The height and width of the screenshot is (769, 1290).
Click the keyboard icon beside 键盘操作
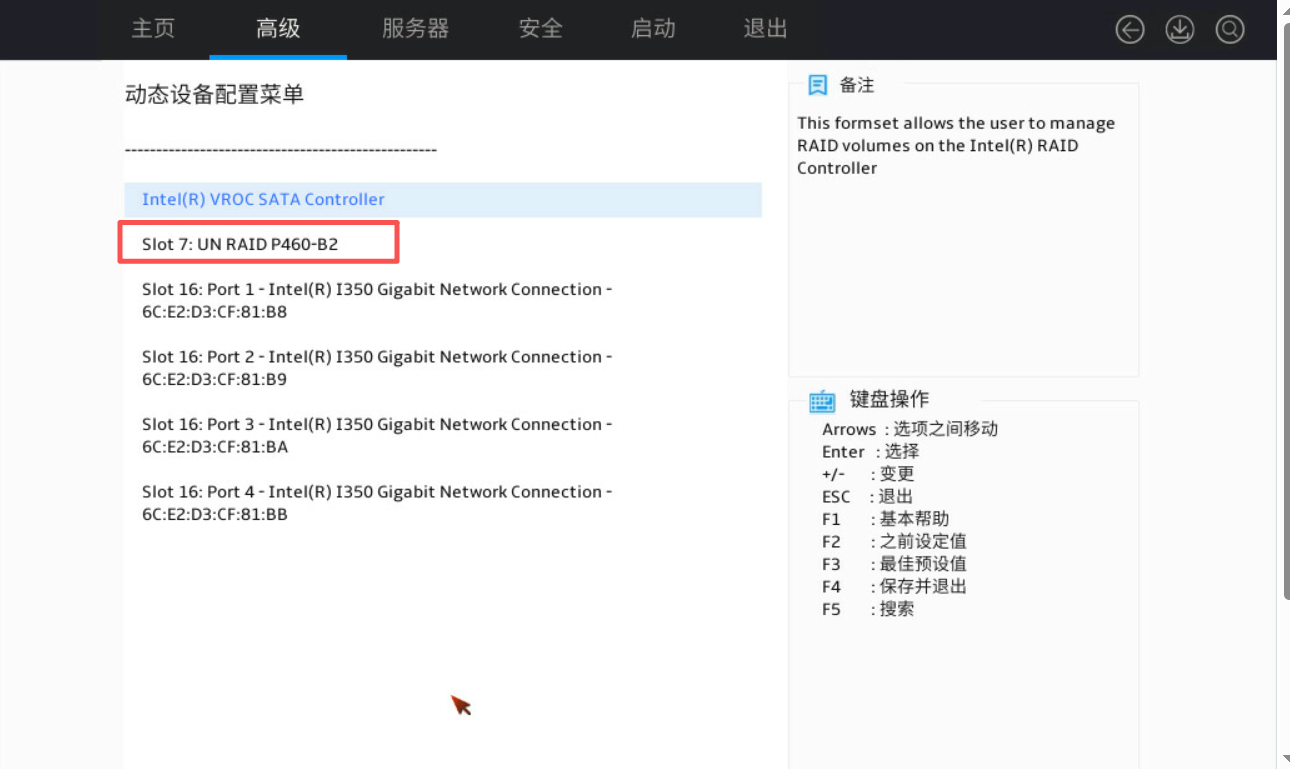(x=821, y=400)
